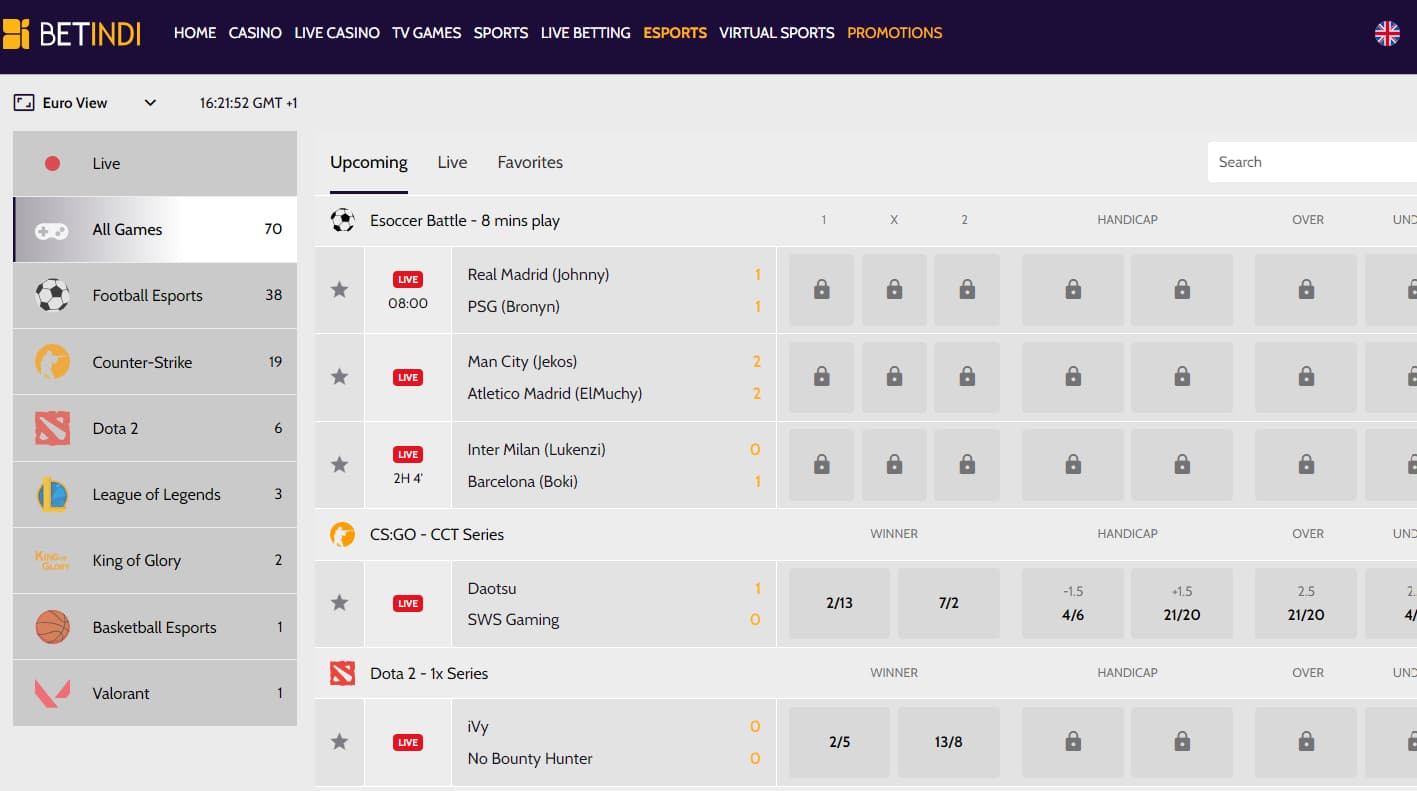Switch to the Favorites tab
The height and width of the screenshot is (791, 1417).
click(x=530, y=162)
